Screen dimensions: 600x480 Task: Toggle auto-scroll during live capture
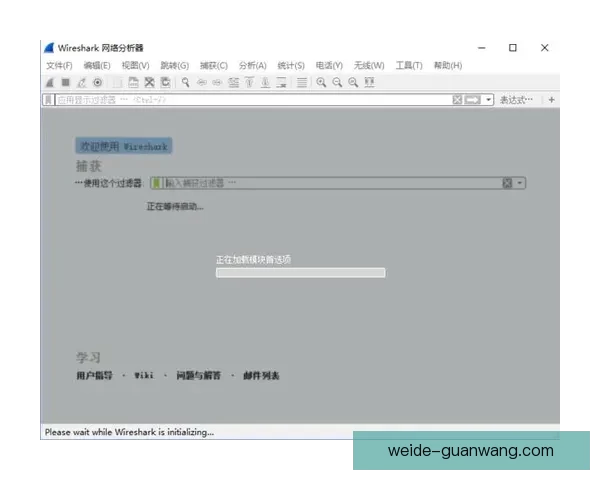282,82
